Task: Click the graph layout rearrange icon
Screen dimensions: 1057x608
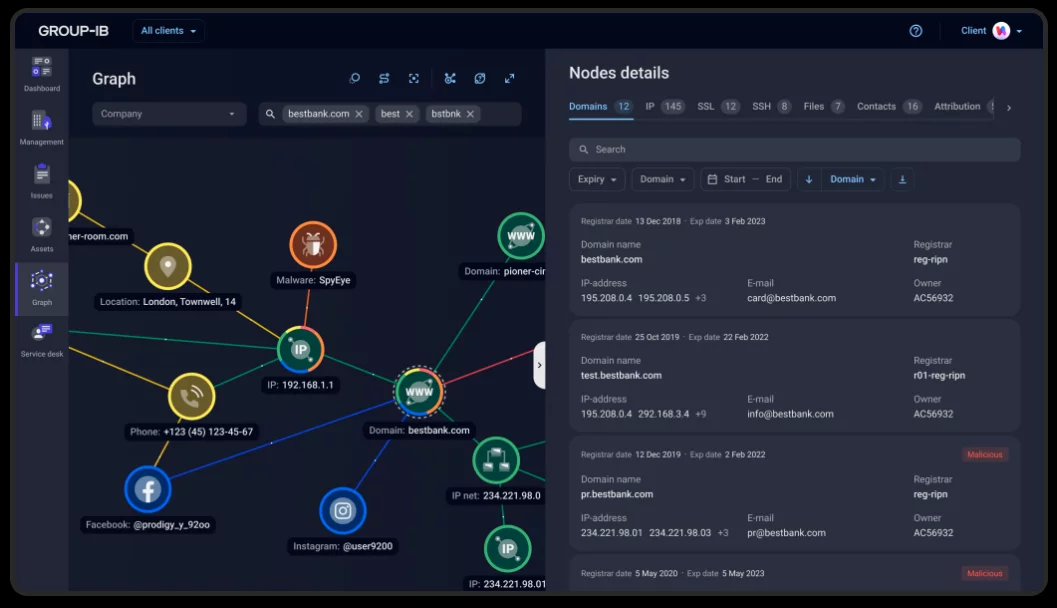Action: pos(384,79)
